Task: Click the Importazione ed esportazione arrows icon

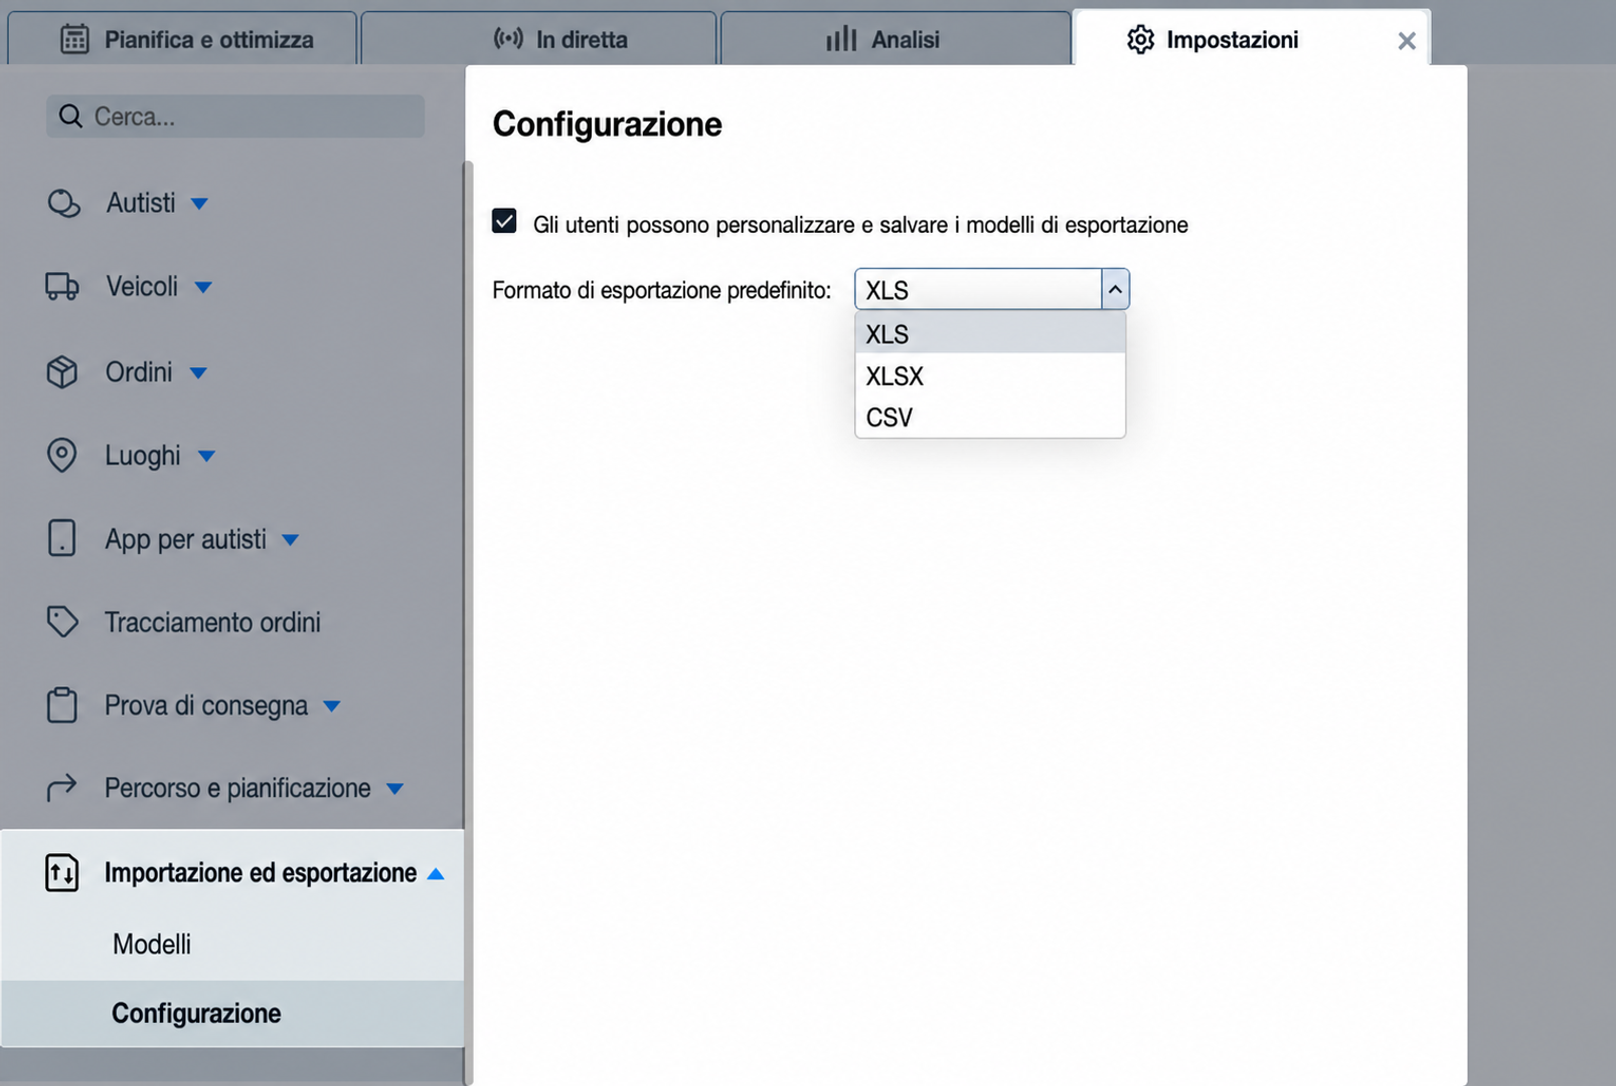Action: (62, 872)
